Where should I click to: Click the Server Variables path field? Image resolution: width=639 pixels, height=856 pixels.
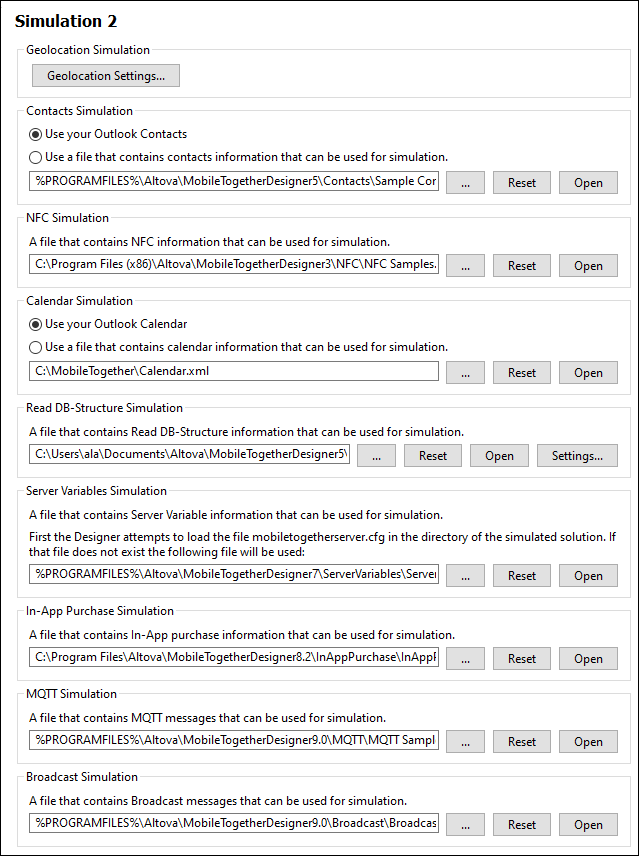pyautogui.click(x=234, y=575)
